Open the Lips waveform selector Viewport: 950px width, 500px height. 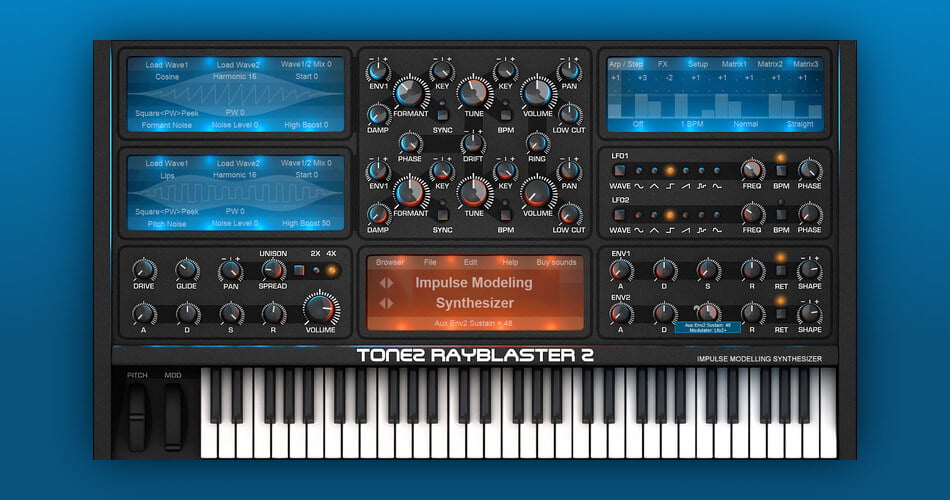click(x=167, y=176)
